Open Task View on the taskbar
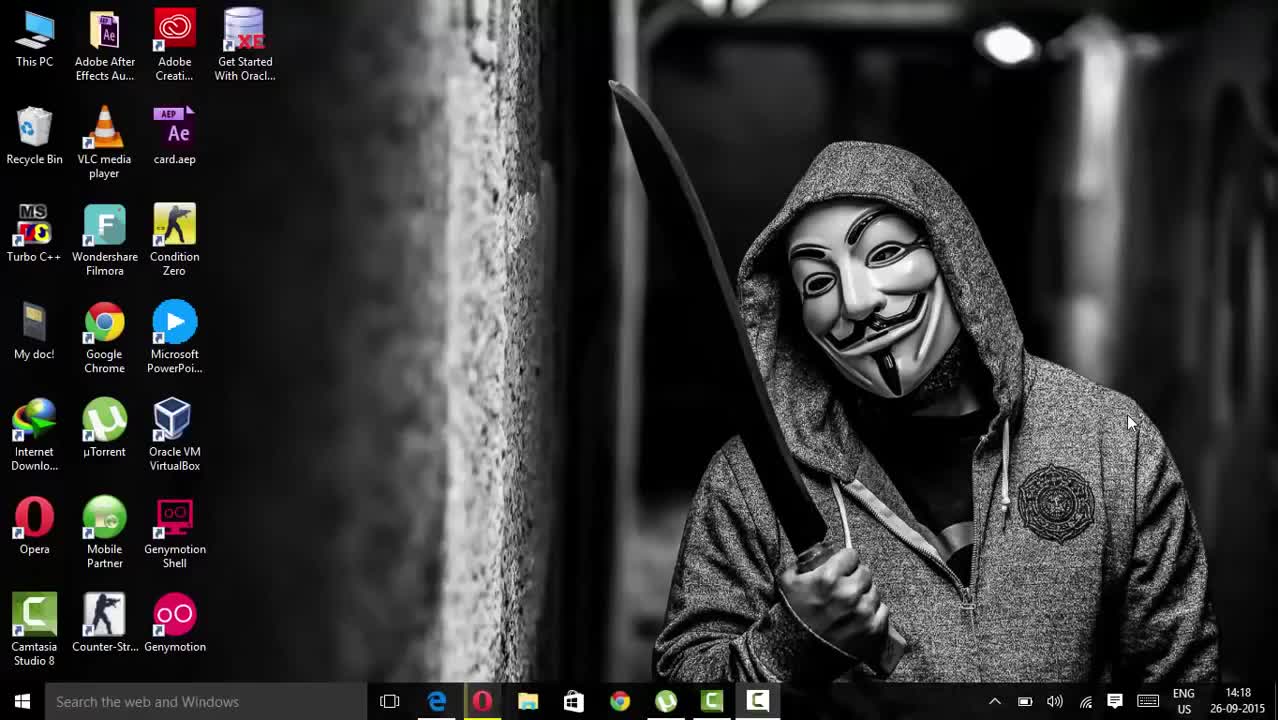The height and width of the screenshot is (720, 1278). pyautogui.click(x=390, y=701)
